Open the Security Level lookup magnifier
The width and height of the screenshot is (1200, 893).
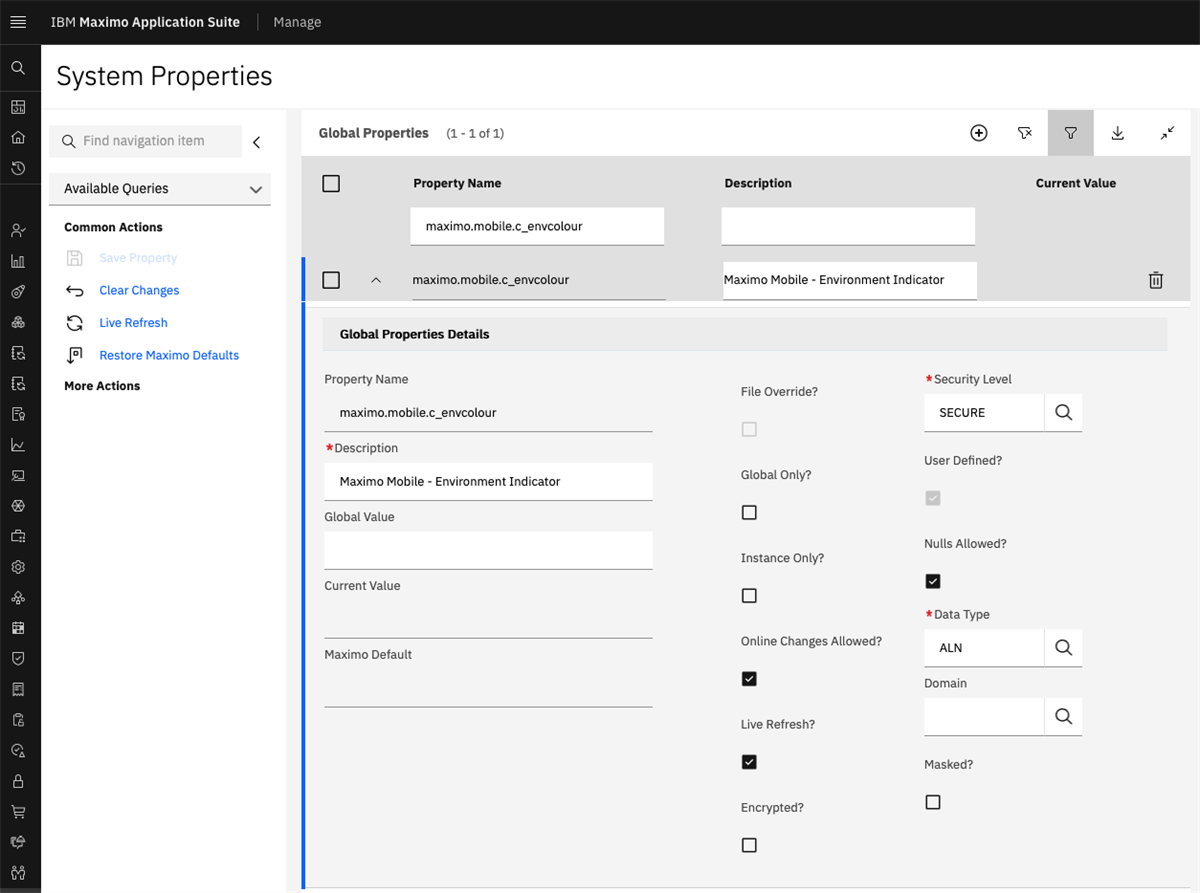click(1063, 412)
